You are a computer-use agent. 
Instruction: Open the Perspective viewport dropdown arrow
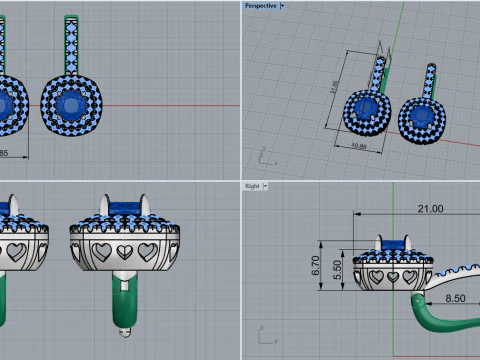pos(282,6)
